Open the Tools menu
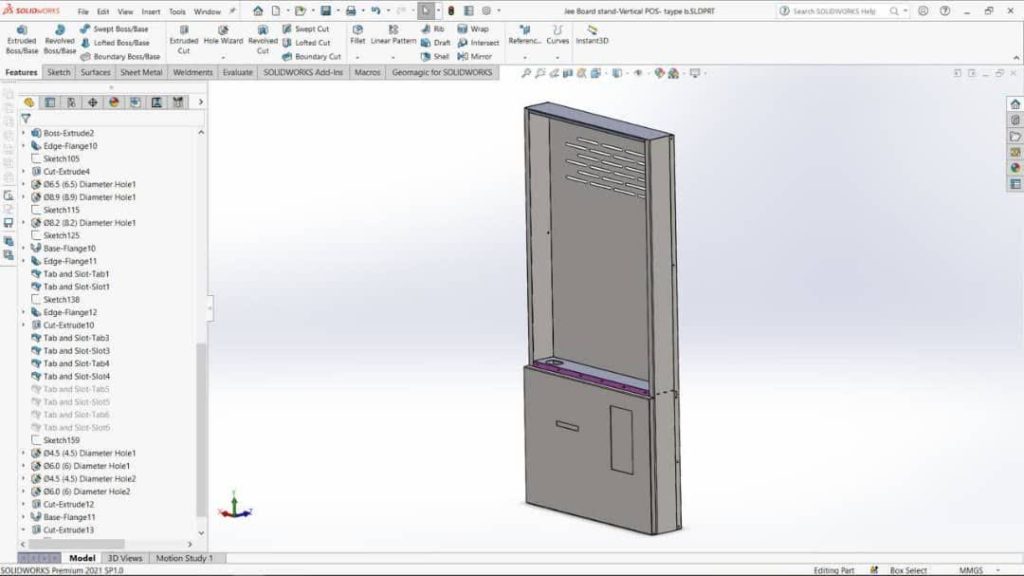The width and height of the screenshot is (1024, 576). (x=177, y=12)
